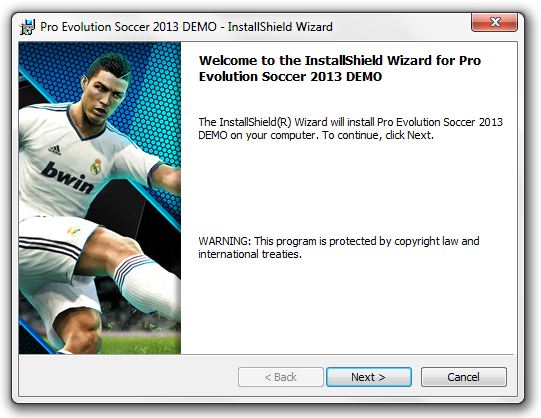This screenshot has width=541, height=418.
Task: Click the Next > button
Action: click(x=368, y=377)
